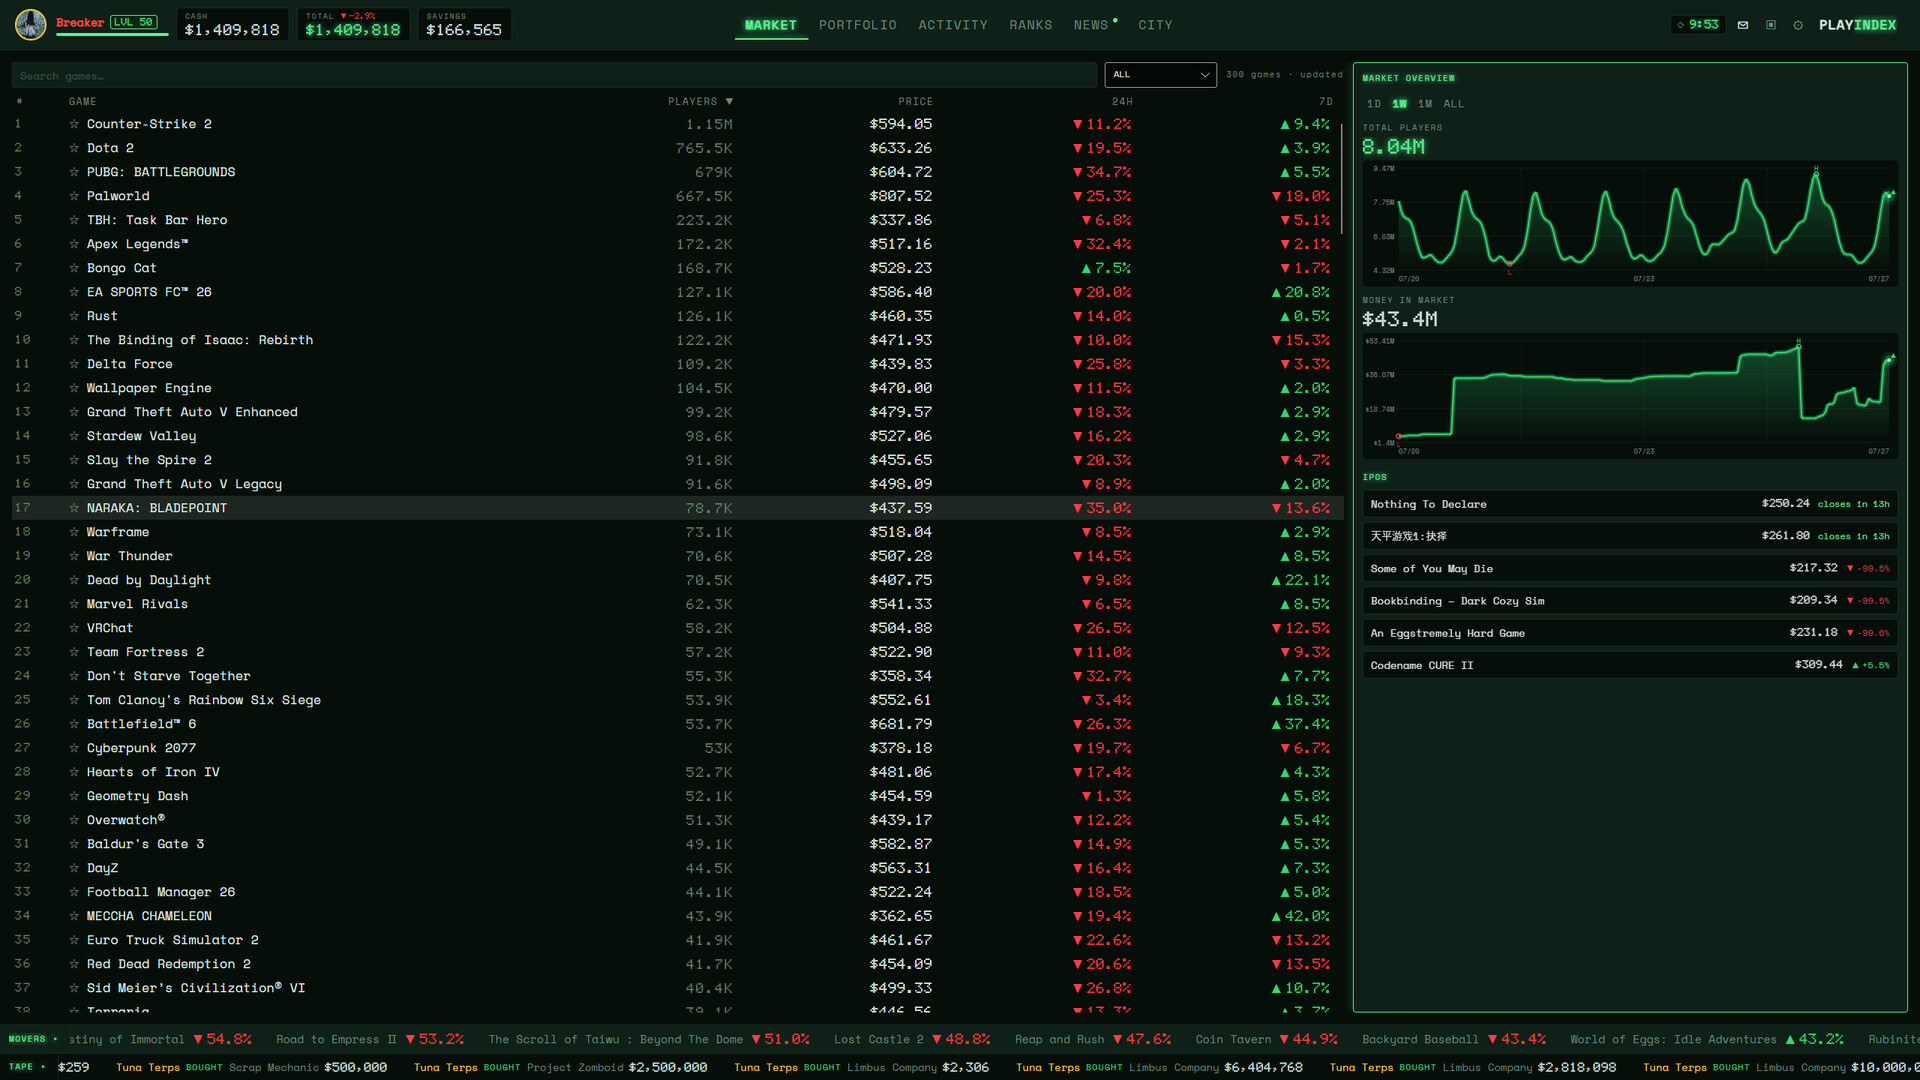
Task: Add Palworld to favorites via star
Action: click(74, 196)
